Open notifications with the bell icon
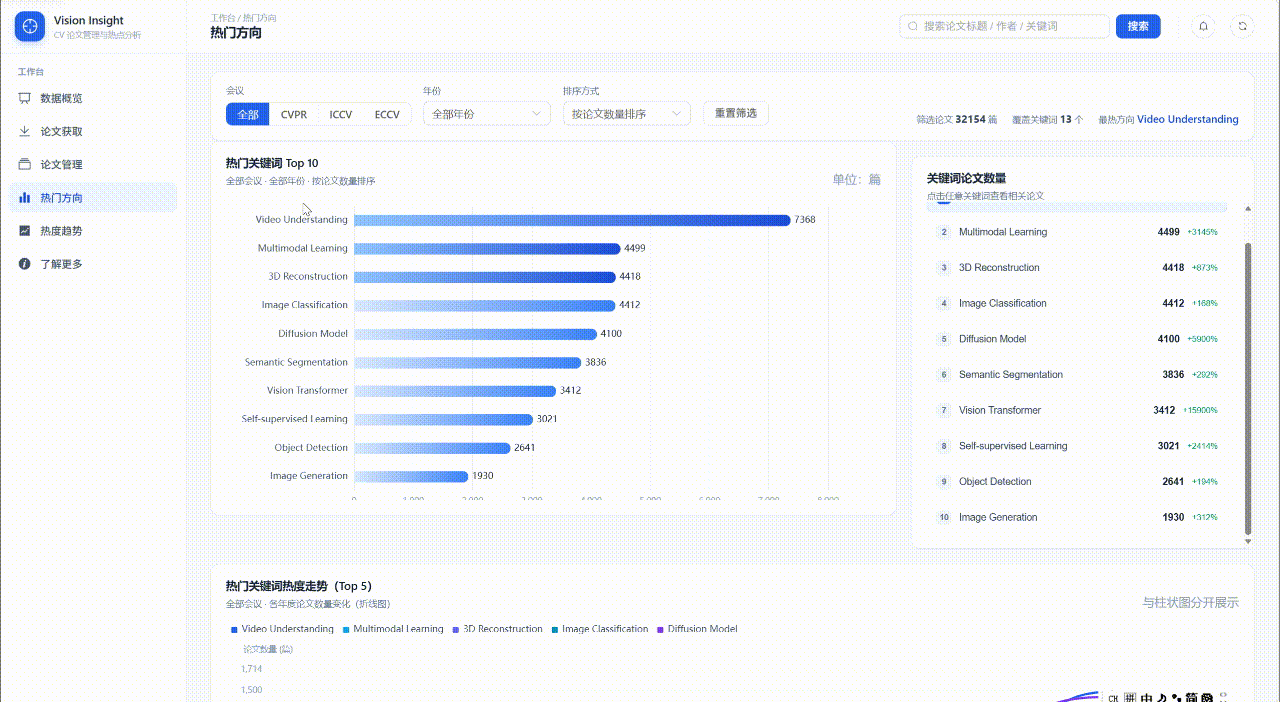1280x702 pixels. (x=1204, y=26)
